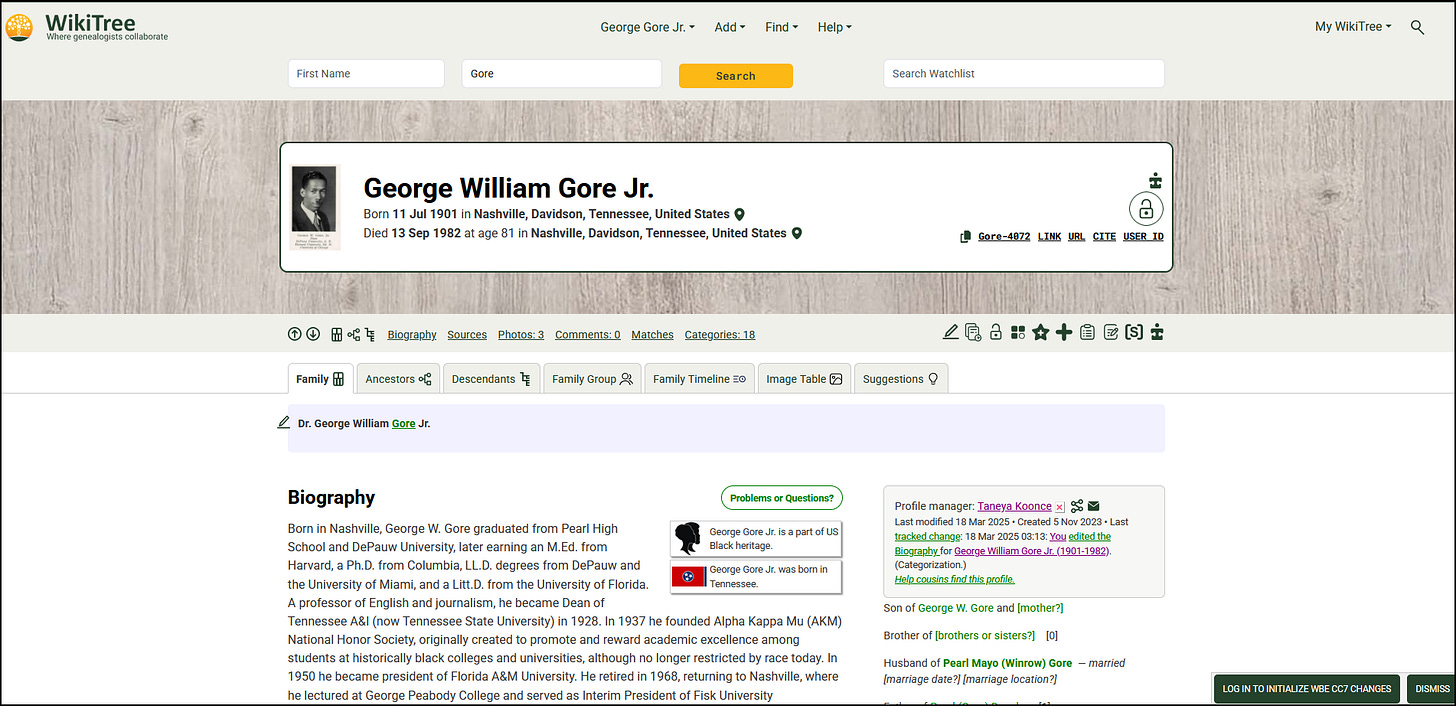The width and height of the screenshot is (1456, 706).
Task: Click the puzzle-piece person icon above the padlock circle
Action: (1156, 181)
